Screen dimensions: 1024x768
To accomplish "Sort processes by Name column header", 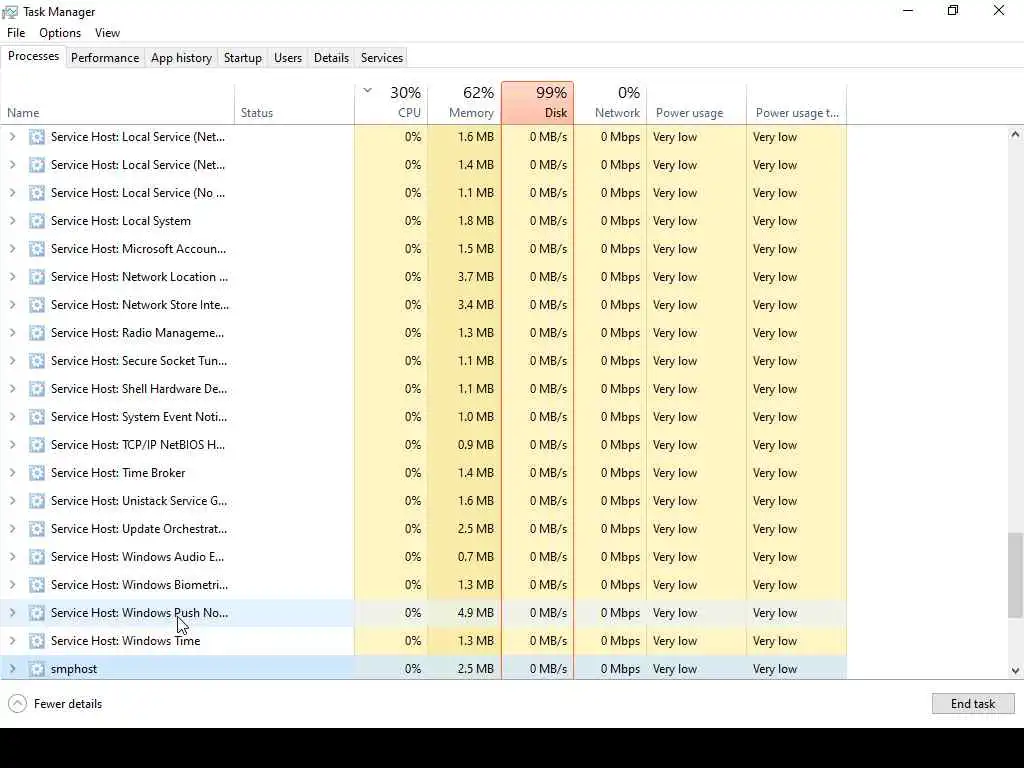I will (x=118, y=103).
